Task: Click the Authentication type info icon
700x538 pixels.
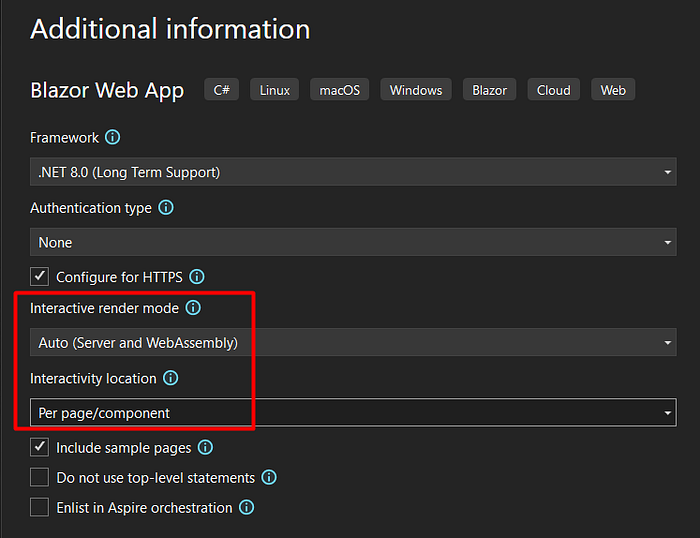Action: pyautogui.click(x=166, y=208)
